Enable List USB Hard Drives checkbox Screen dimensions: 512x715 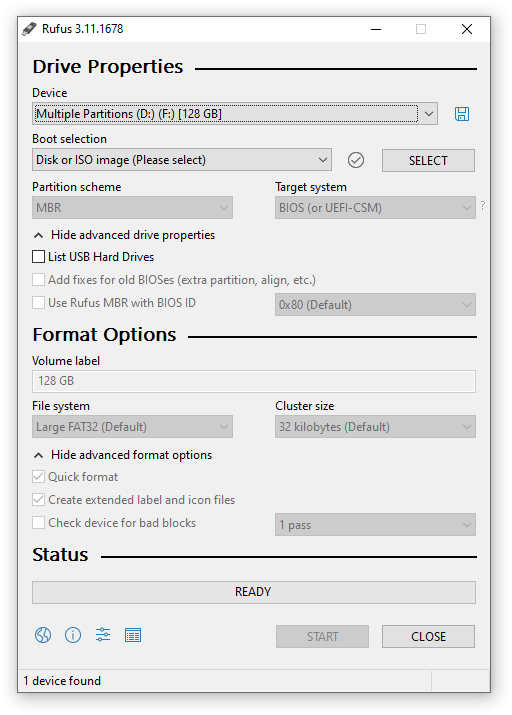[39, 257]
